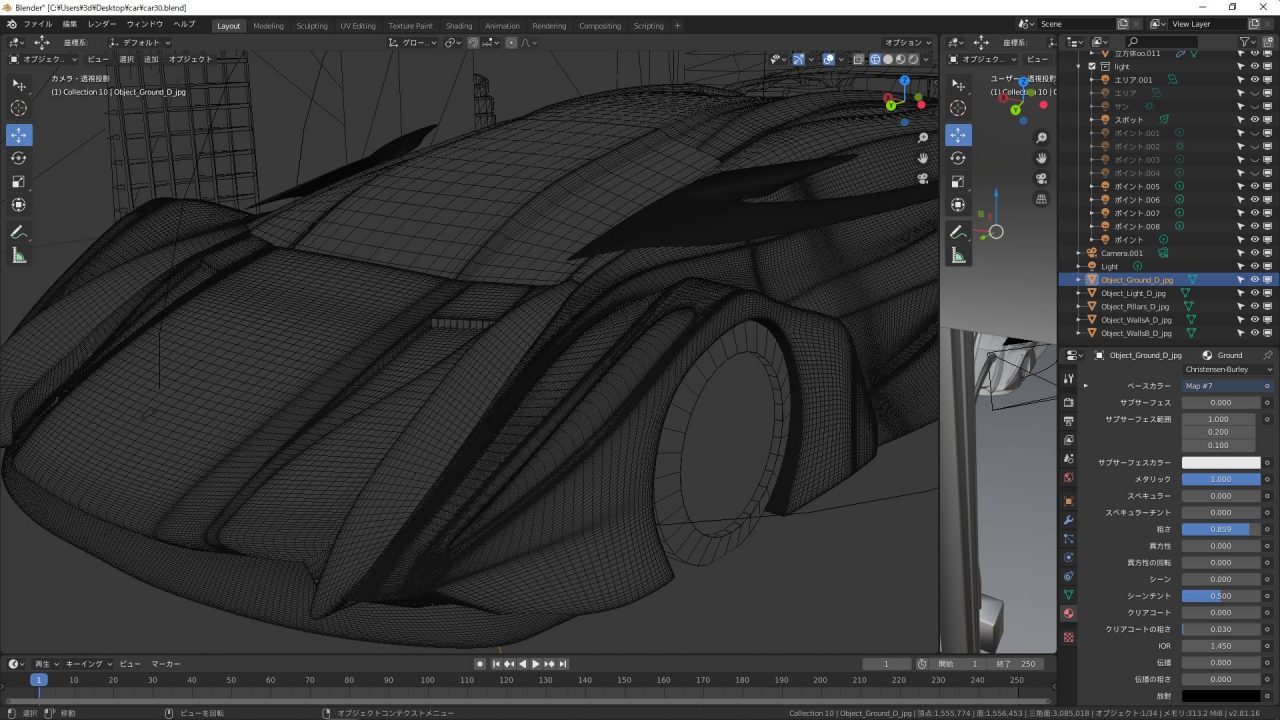The height and width of the screenshot is (720, 1280).
Task: Toggle auto keying record button in timeline
Action: 480,664
